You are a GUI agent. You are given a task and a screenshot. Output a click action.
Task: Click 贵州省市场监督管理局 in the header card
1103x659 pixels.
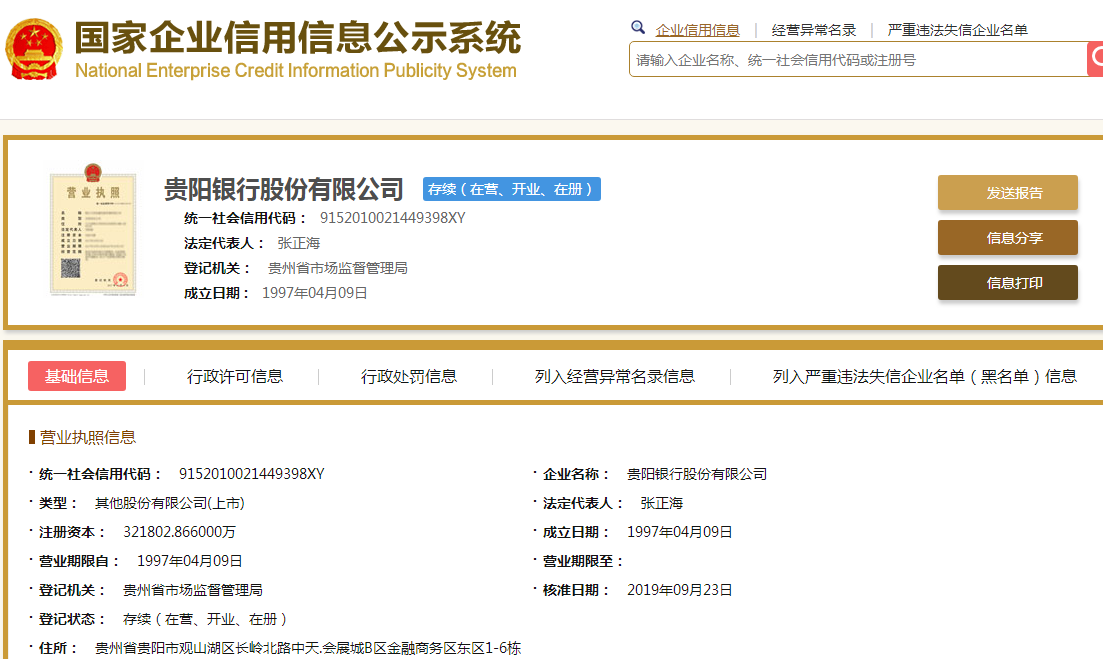(x=338, y=268)
